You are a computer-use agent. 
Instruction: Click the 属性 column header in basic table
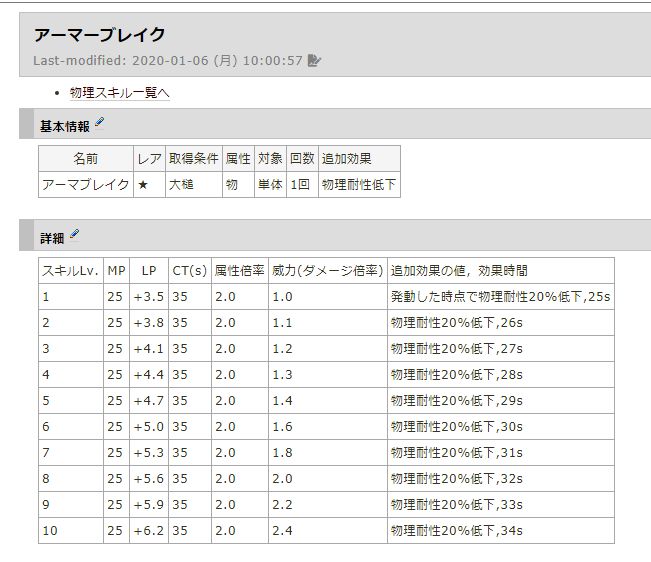(x=238, y=159)
